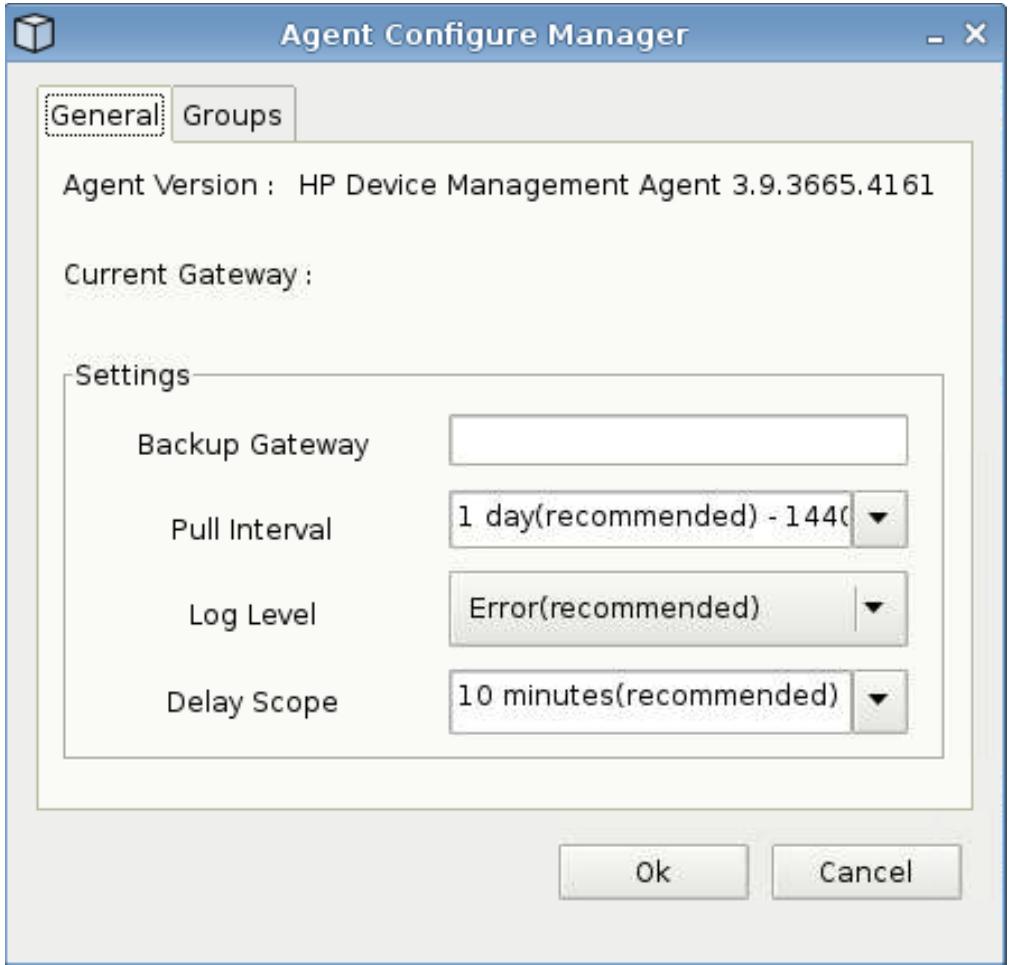
Task: Click the Delay Scope value field
Action: [x=651, y=700]
